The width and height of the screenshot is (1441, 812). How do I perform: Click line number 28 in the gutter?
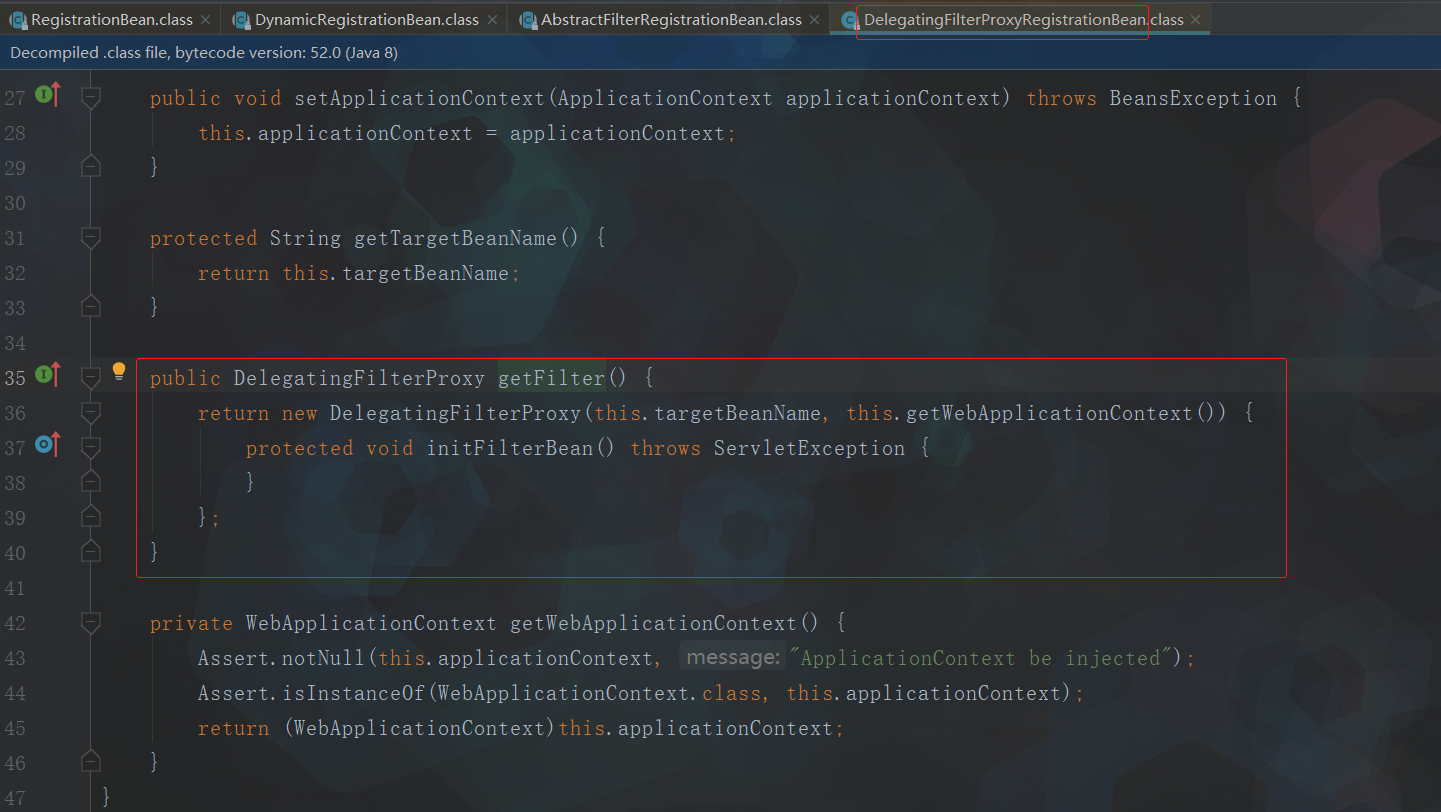(x=15, y=133)
